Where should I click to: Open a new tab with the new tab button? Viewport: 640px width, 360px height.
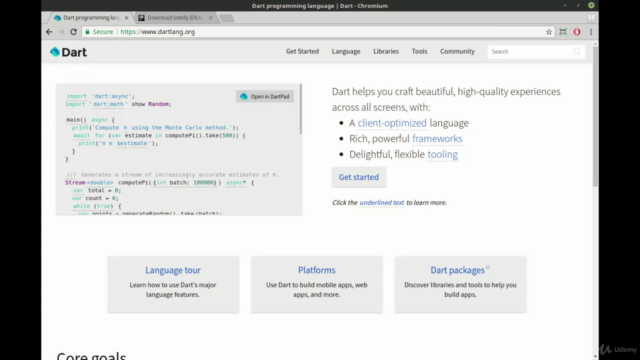coord(227,18)
